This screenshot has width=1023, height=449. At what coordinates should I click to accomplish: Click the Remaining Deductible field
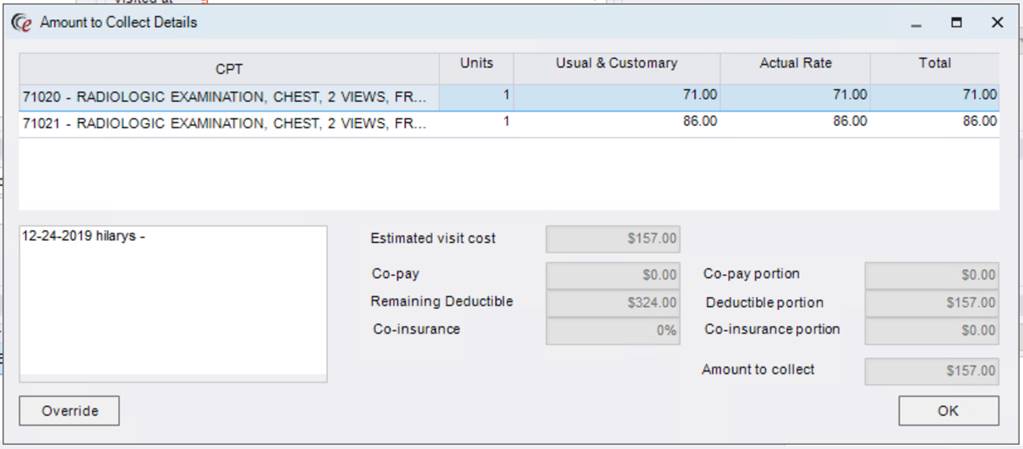point(613,302)
